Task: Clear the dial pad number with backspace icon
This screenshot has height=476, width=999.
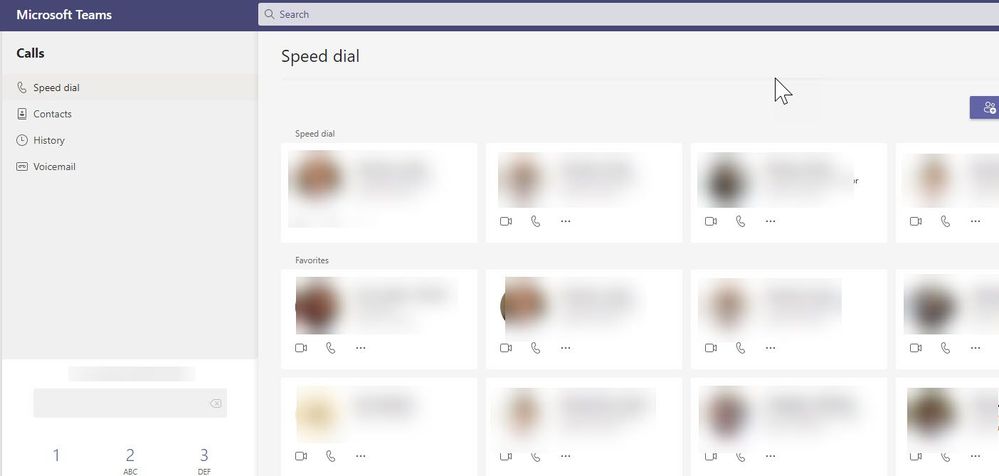Action: coord(216,403)
